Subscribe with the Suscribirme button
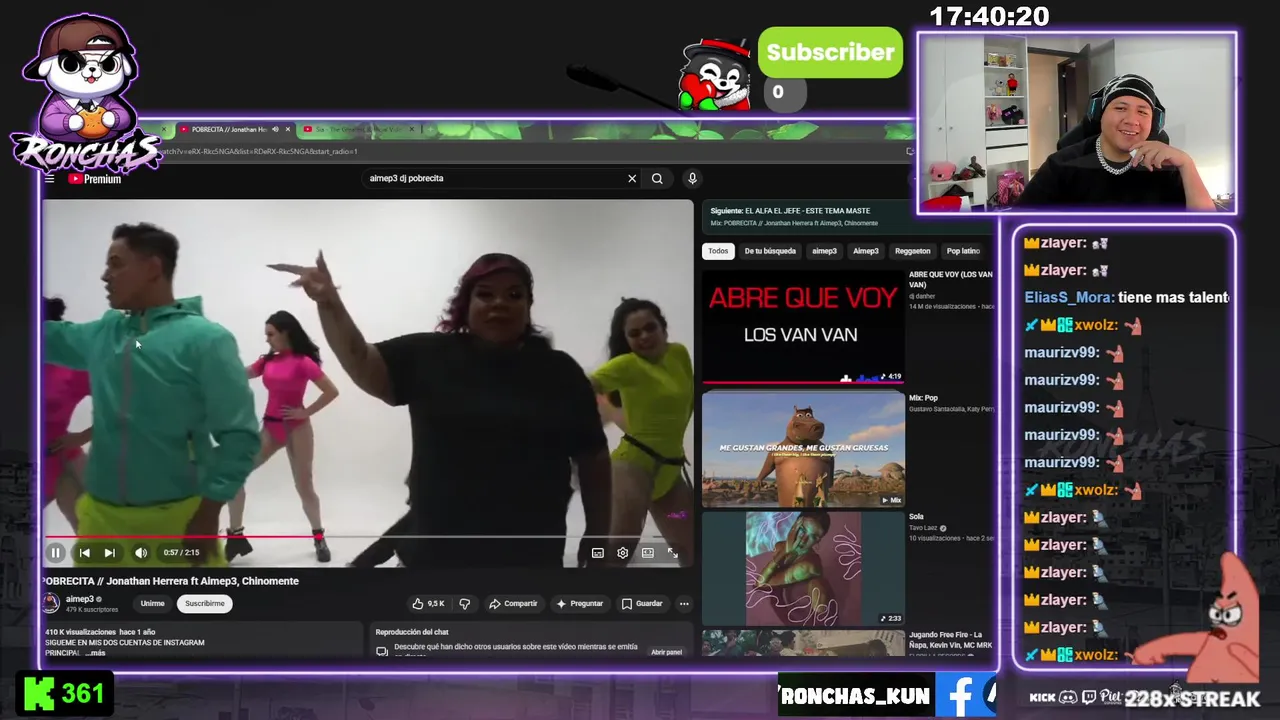This screenshot has width=1280, height=720. tap(205, 603)
